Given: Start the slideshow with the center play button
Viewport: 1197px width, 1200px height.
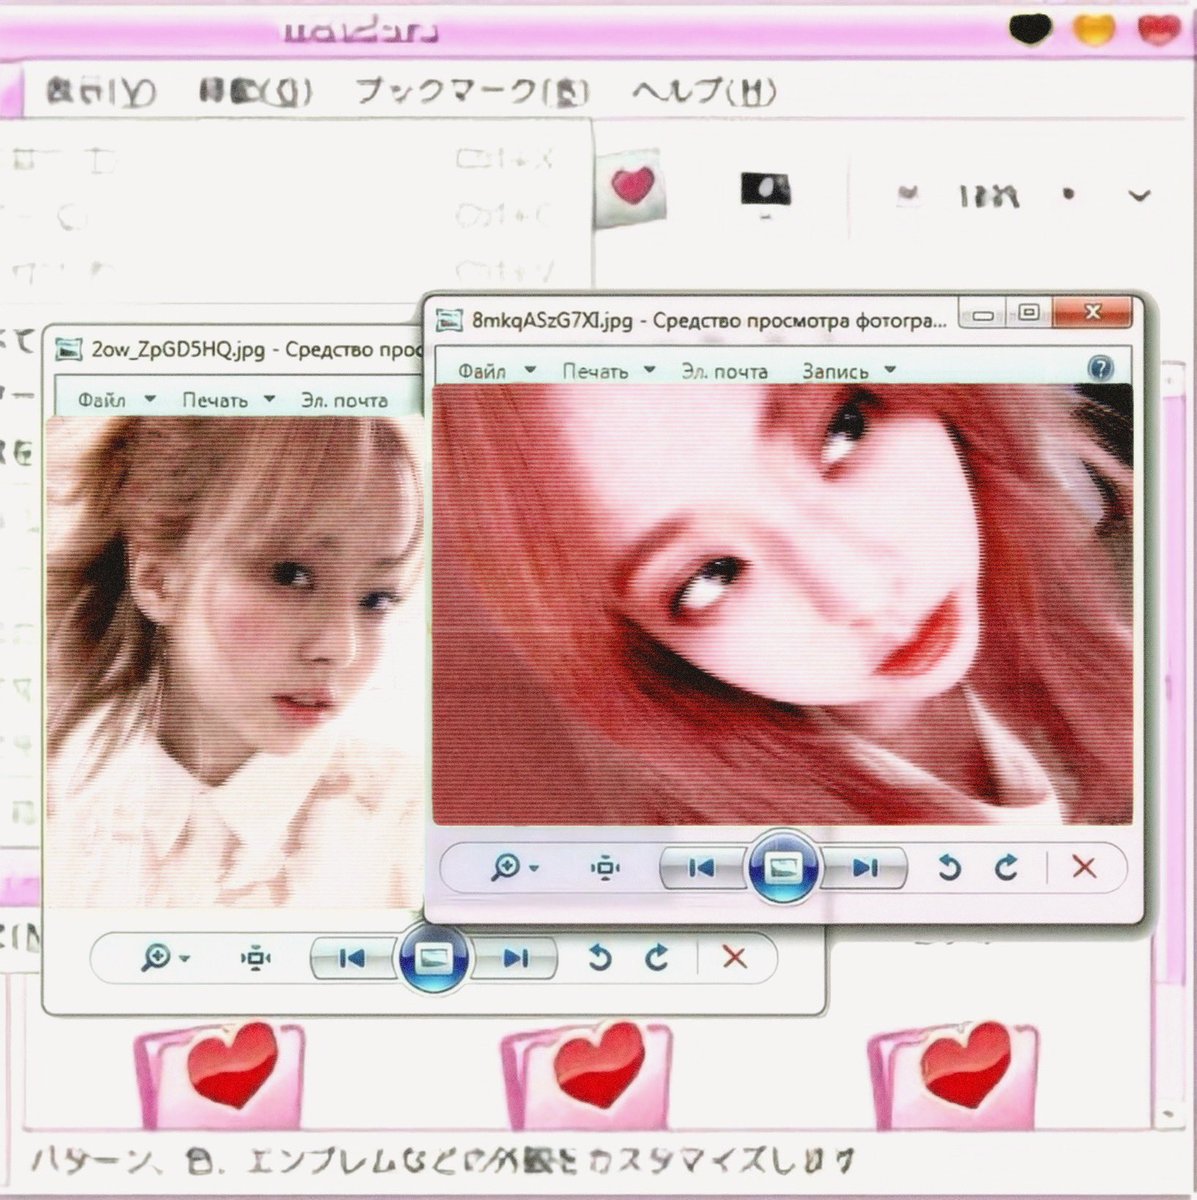Looking at the screenshot, I should pos(782,868).
